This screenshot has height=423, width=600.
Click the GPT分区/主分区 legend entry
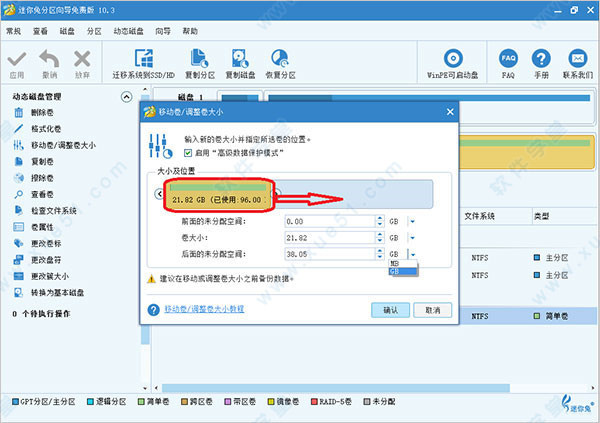[44, 402]
